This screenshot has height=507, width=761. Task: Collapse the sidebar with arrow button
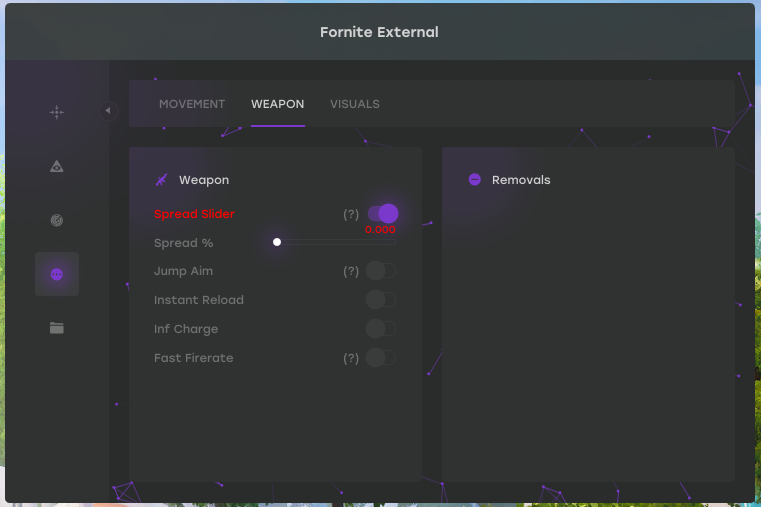[108, 111]
